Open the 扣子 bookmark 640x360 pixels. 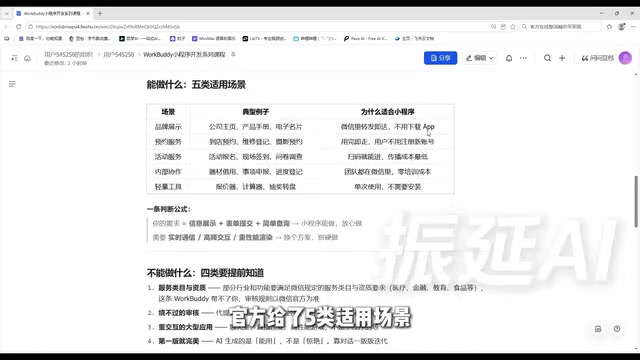pyautogui.click(x=178, y=38)
